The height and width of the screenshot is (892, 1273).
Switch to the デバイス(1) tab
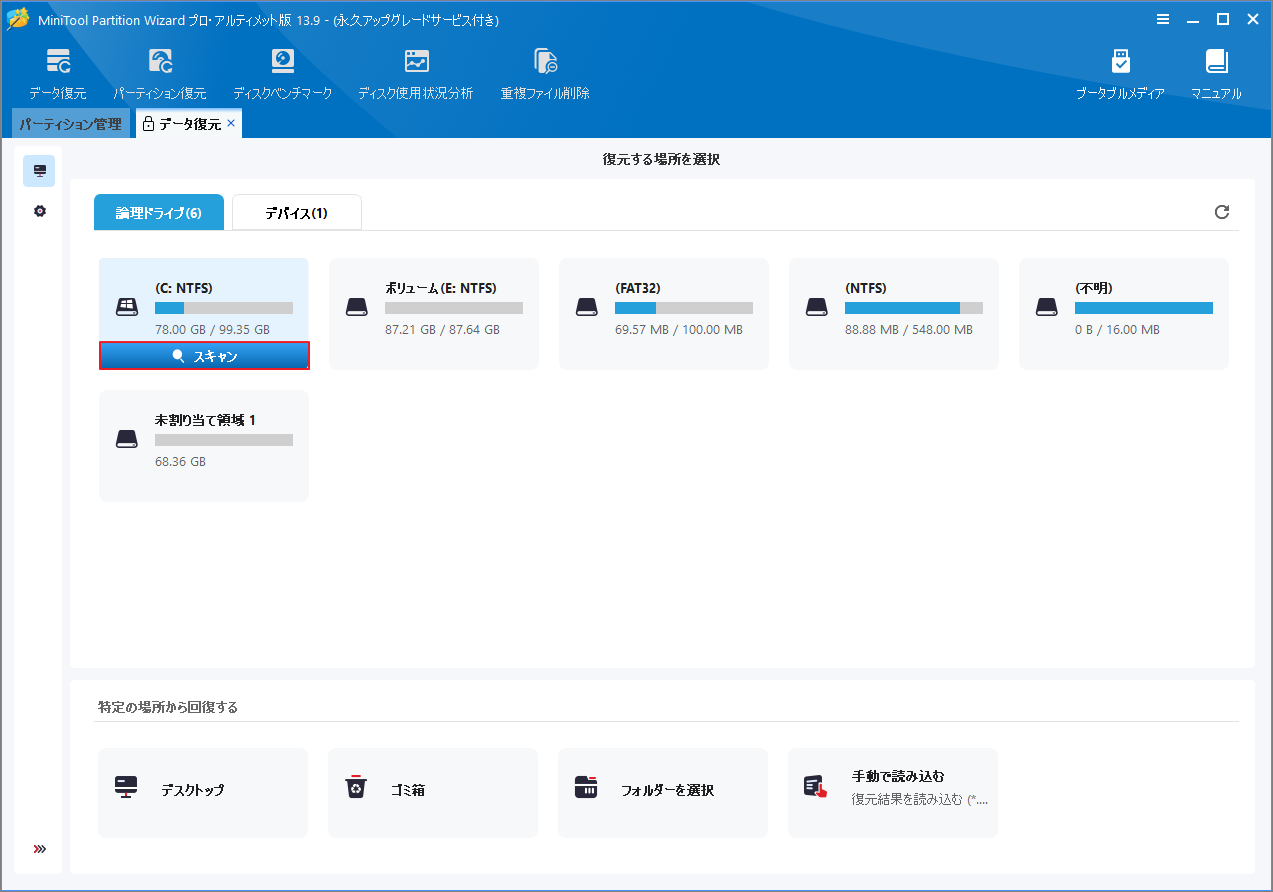[297, 213]
